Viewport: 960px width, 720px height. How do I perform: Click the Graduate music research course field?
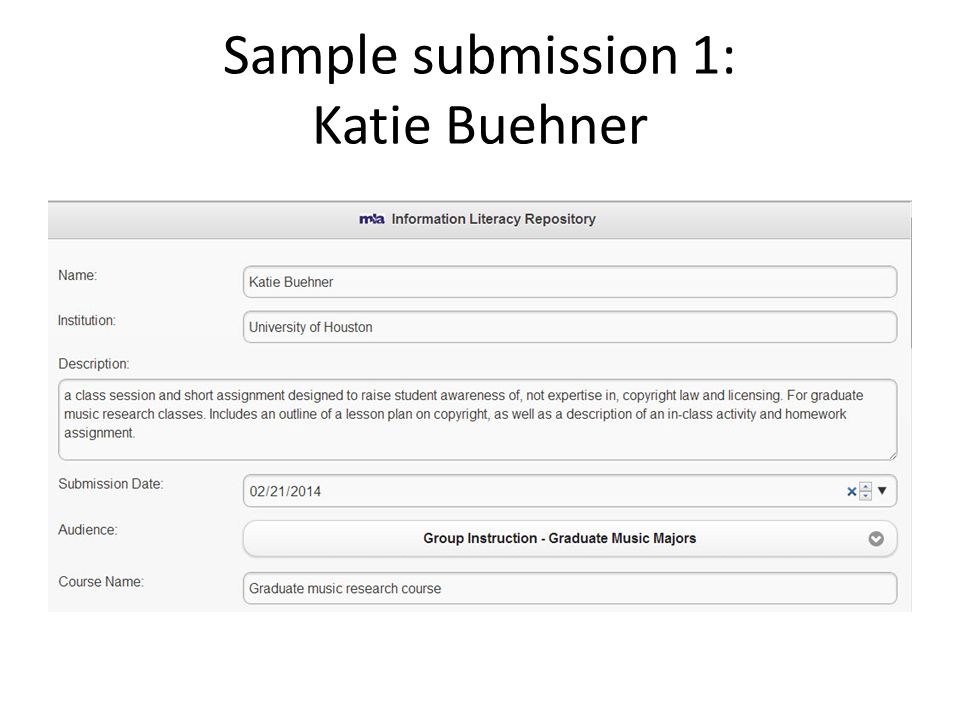(570, 588)
